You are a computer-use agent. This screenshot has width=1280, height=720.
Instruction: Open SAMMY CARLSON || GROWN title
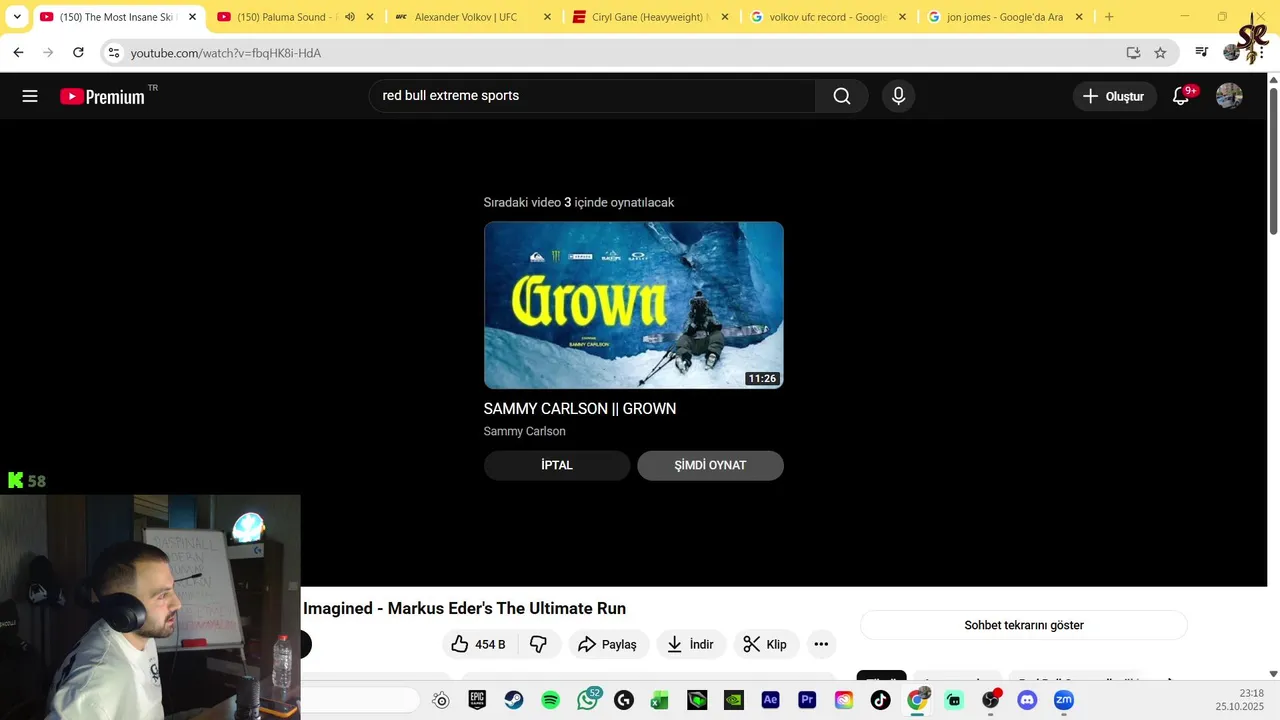(580, 409)
